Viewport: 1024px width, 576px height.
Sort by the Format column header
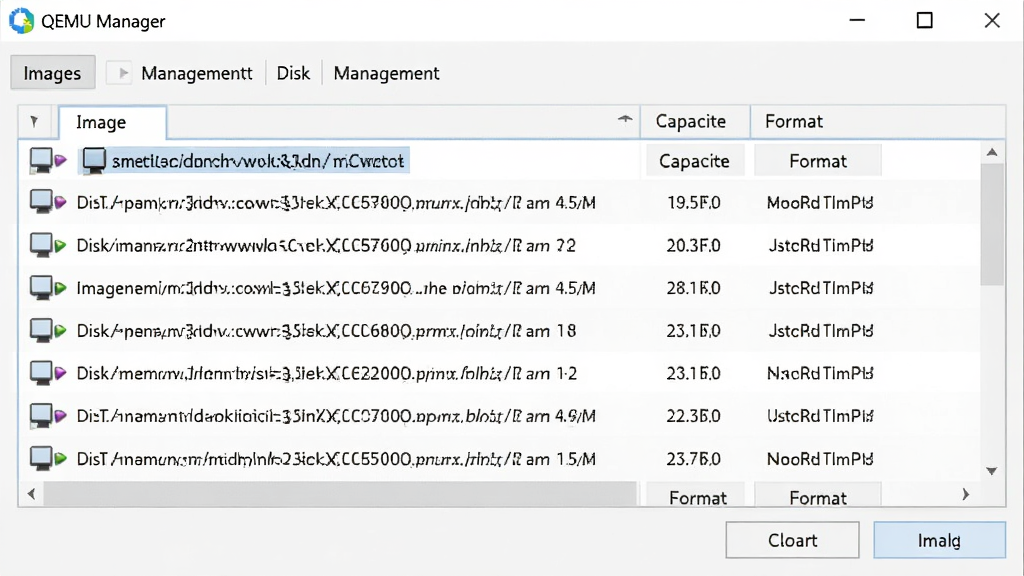tap(878, 121)
